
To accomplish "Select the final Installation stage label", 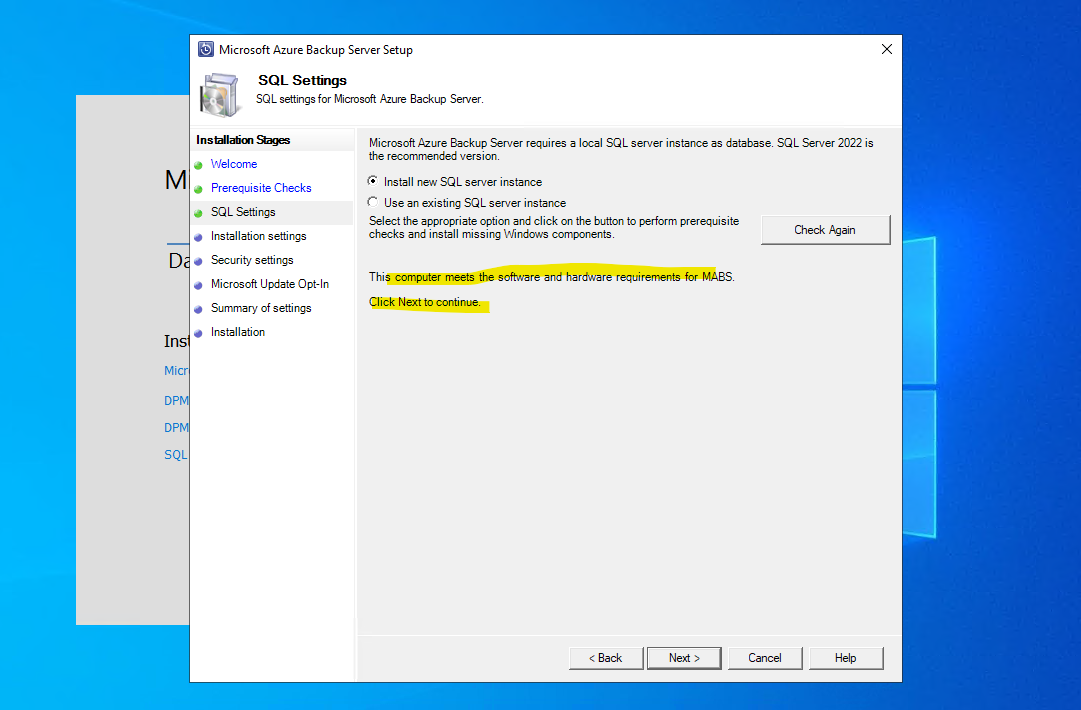I will coord(238,332).
